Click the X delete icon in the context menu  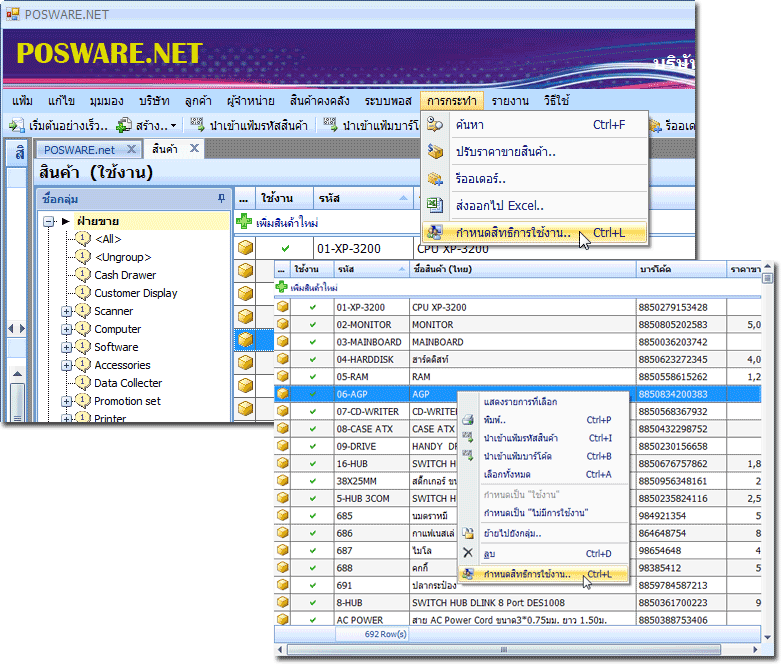[468, 553]
